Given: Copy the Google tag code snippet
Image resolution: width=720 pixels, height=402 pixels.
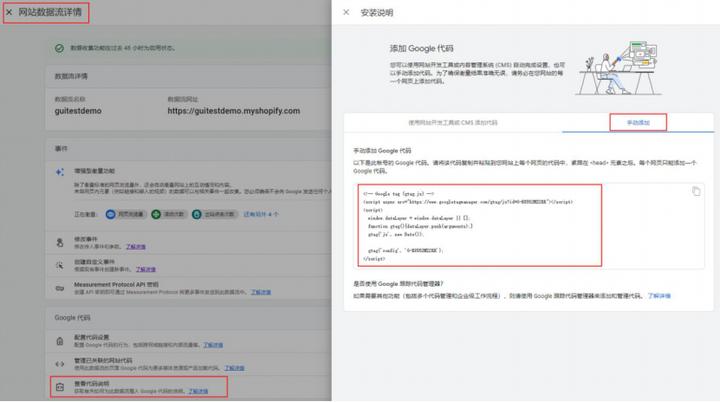Looking at the screenshot, I should (x=696, y=191).
